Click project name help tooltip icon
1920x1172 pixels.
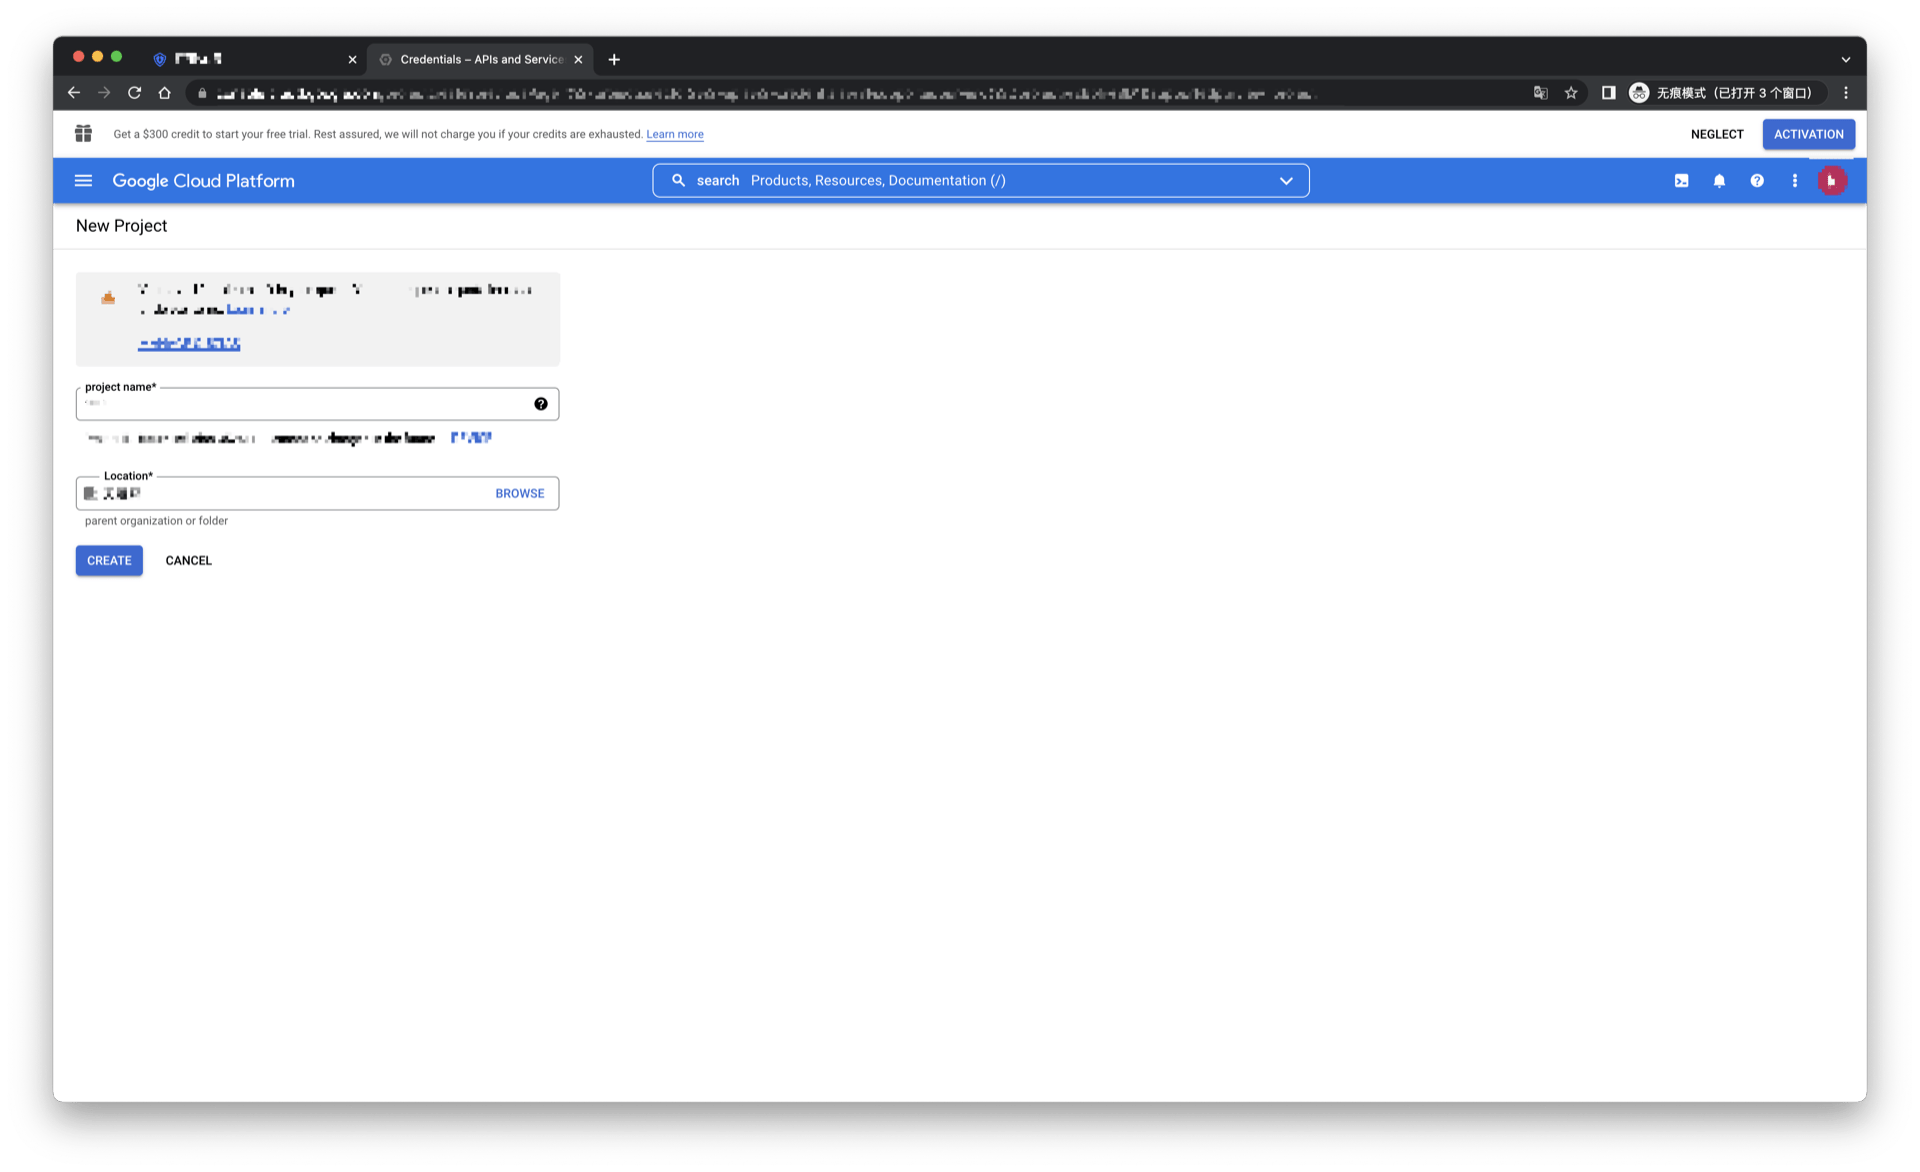pyautogui.click(x=540, y=404)
